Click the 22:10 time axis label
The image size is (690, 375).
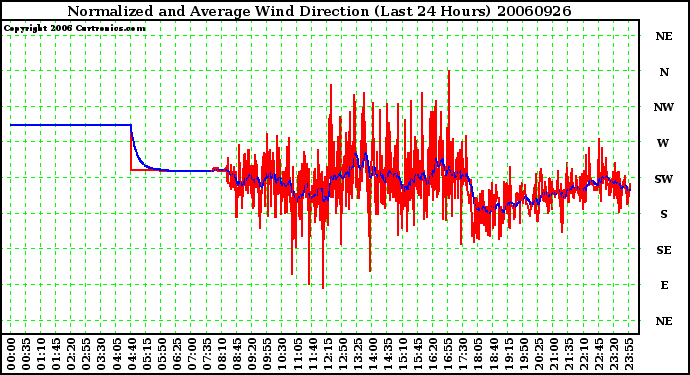[x=584, y=354]
